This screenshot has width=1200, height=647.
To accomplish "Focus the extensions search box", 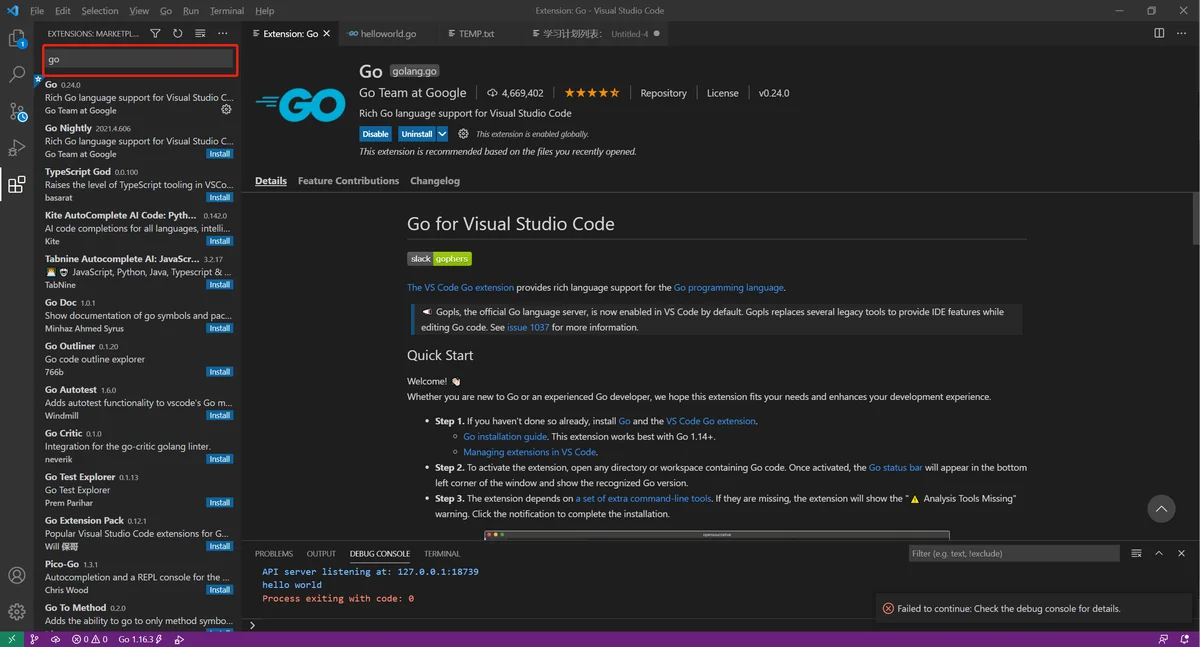I will (140, 59).
